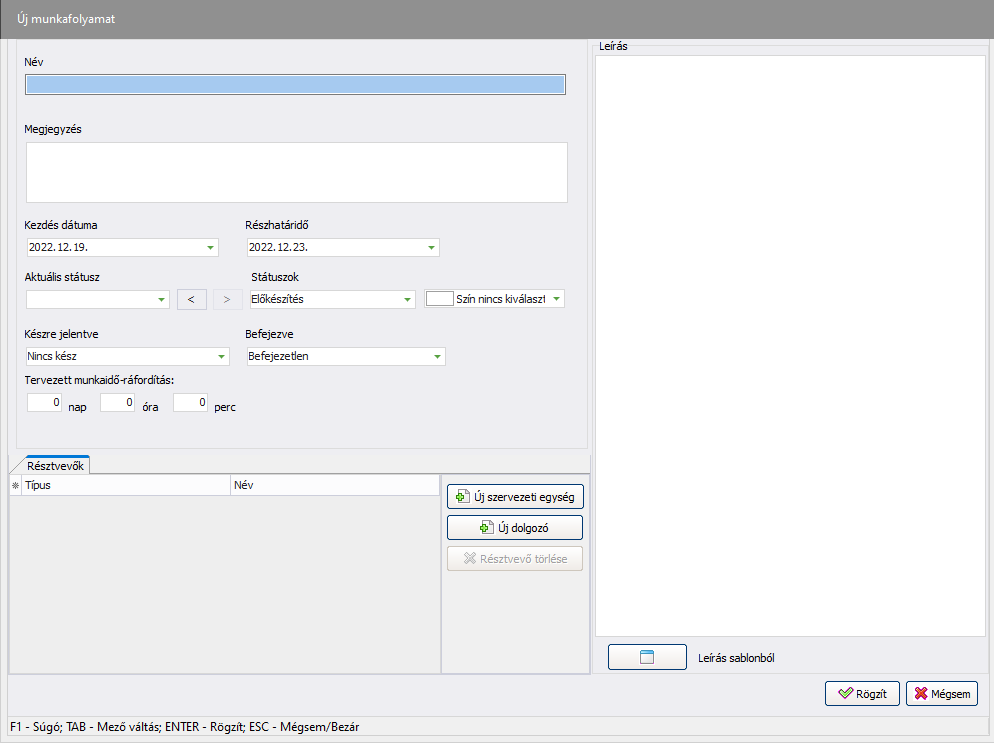Viewport: 994px width, 743px height.
Task: Open the status color picker swatch
Action: pos(439,299)
